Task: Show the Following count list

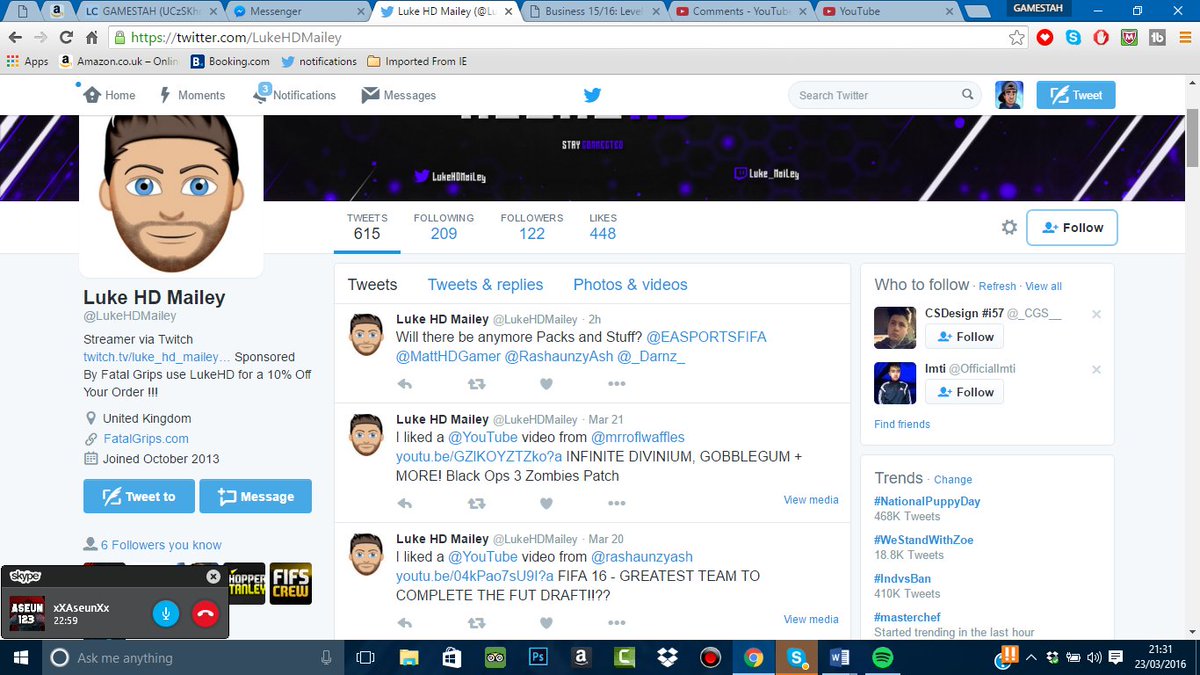Action: 444,227
